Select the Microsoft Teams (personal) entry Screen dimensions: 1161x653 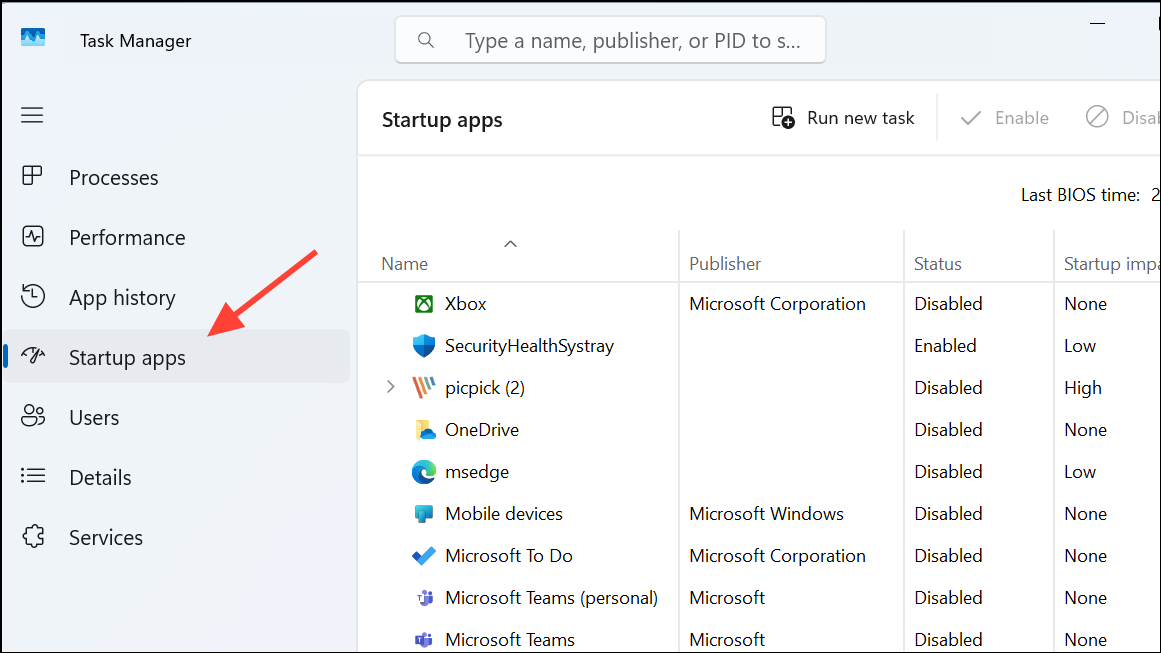[x=551, y=597]
